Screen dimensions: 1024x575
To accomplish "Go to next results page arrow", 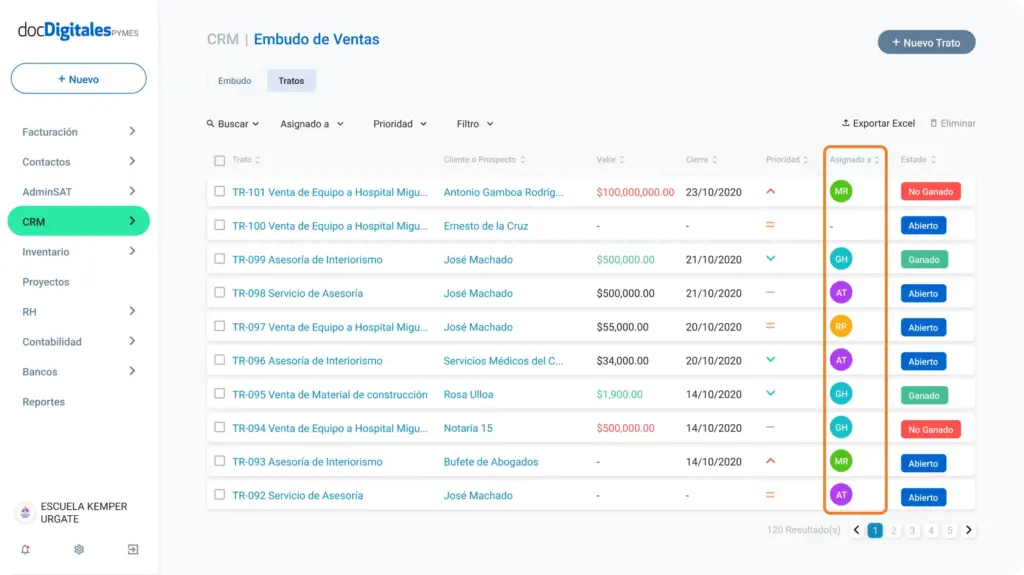I will 969,531.
